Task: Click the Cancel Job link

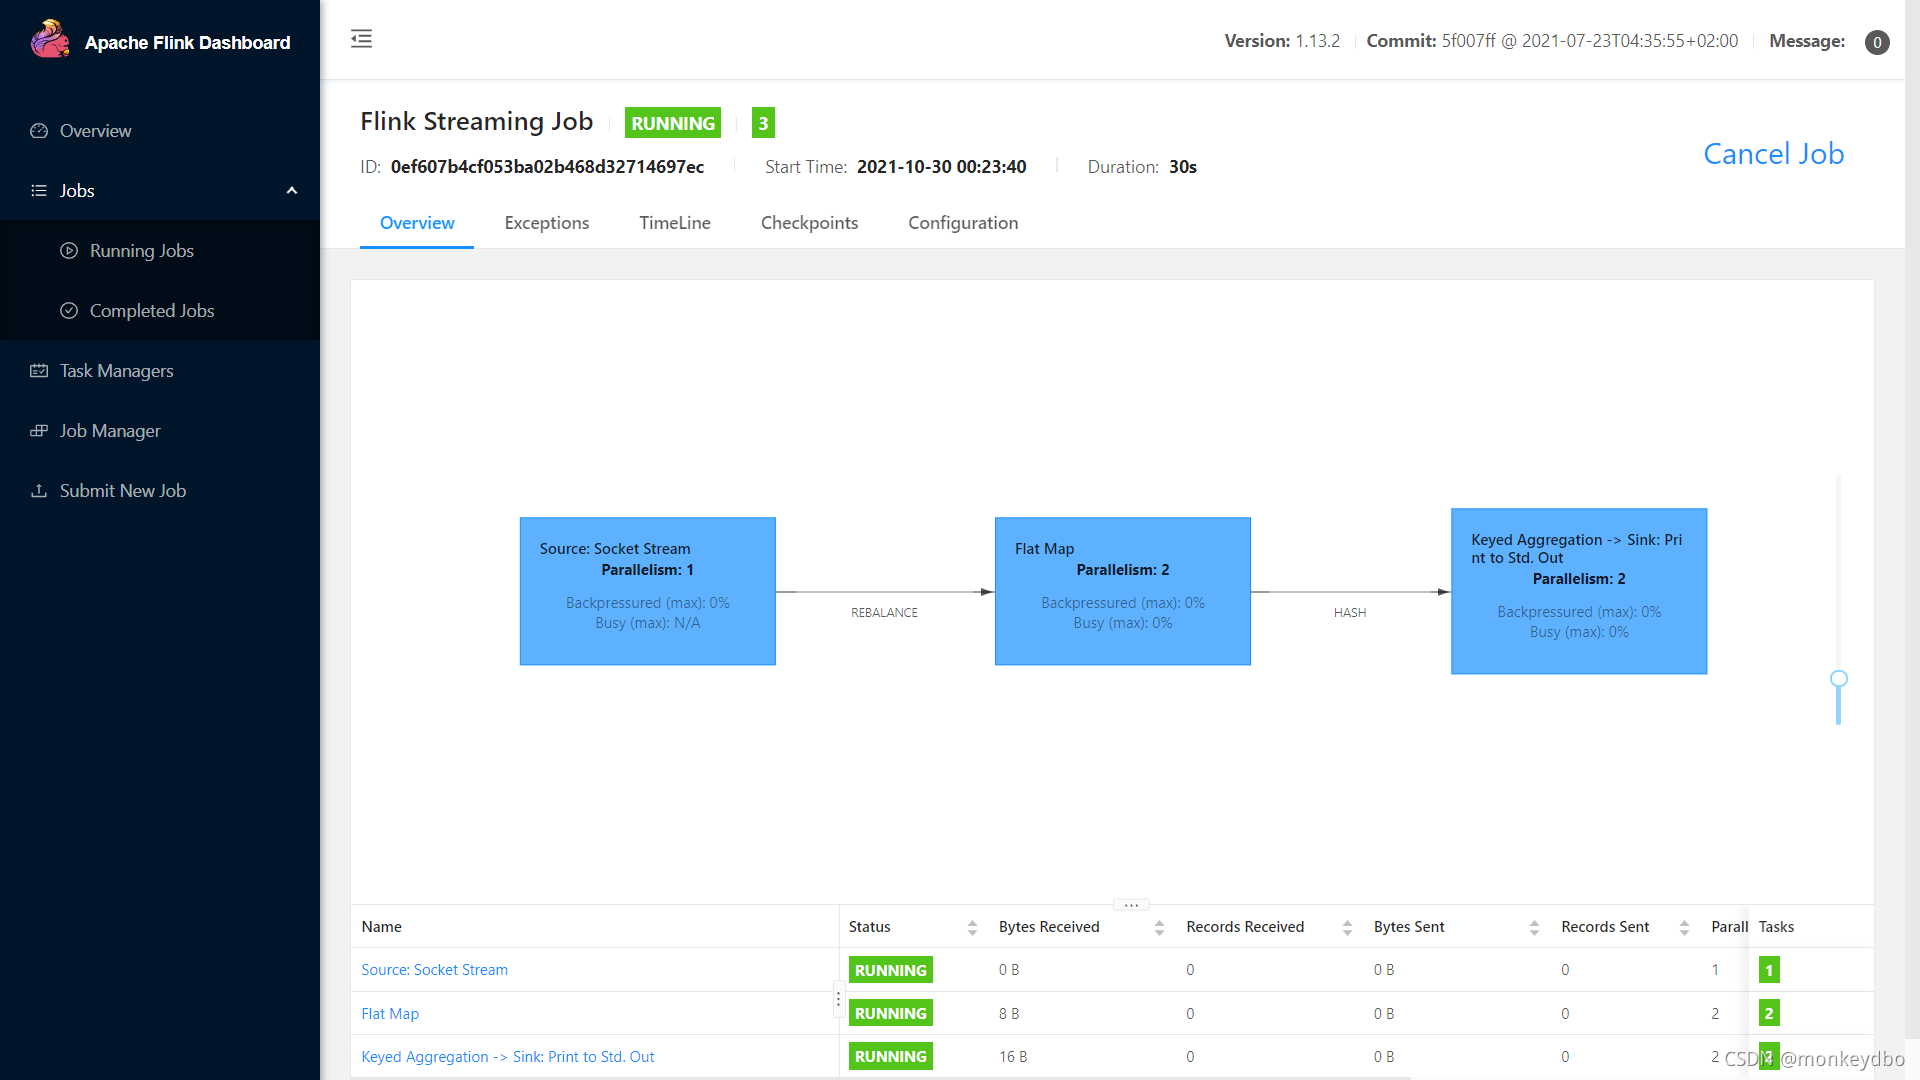Action: coord(1773,154)
